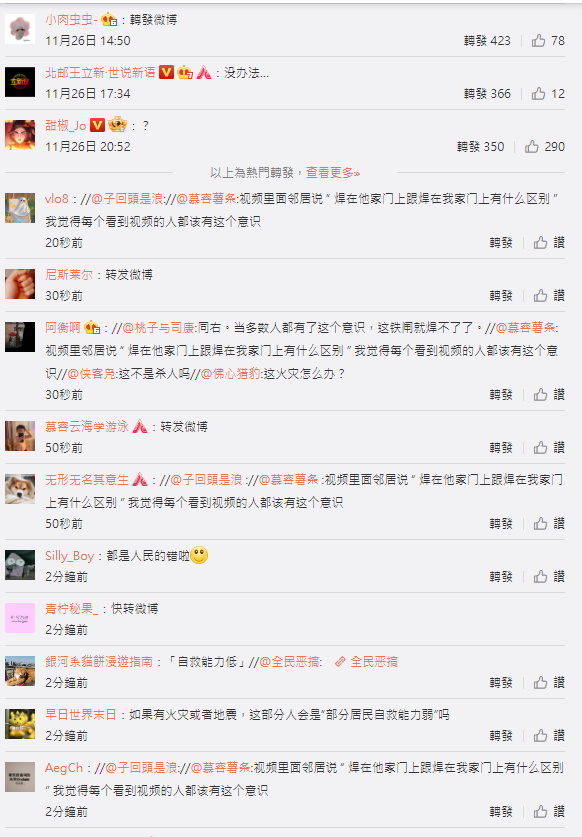Click 无形无名其意生's dog avatar
This screenshot has height=837, width=582.
[x=20, y=489]
